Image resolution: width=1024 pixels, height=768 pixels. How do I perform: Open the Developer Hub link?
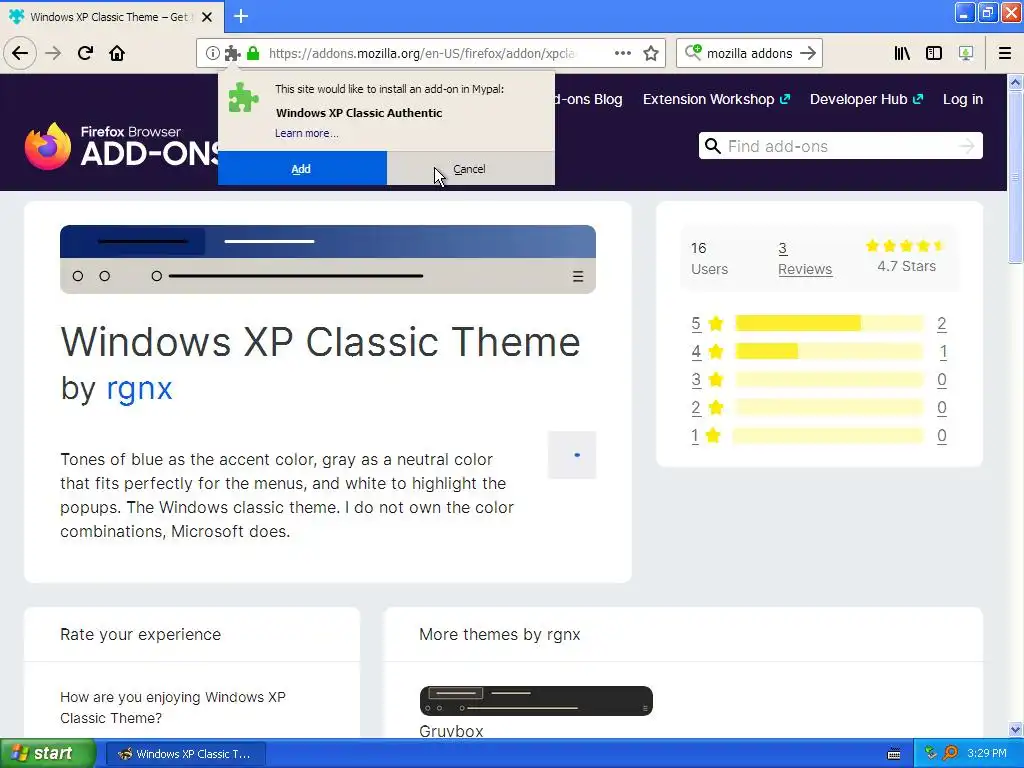[x=866, y=99]
